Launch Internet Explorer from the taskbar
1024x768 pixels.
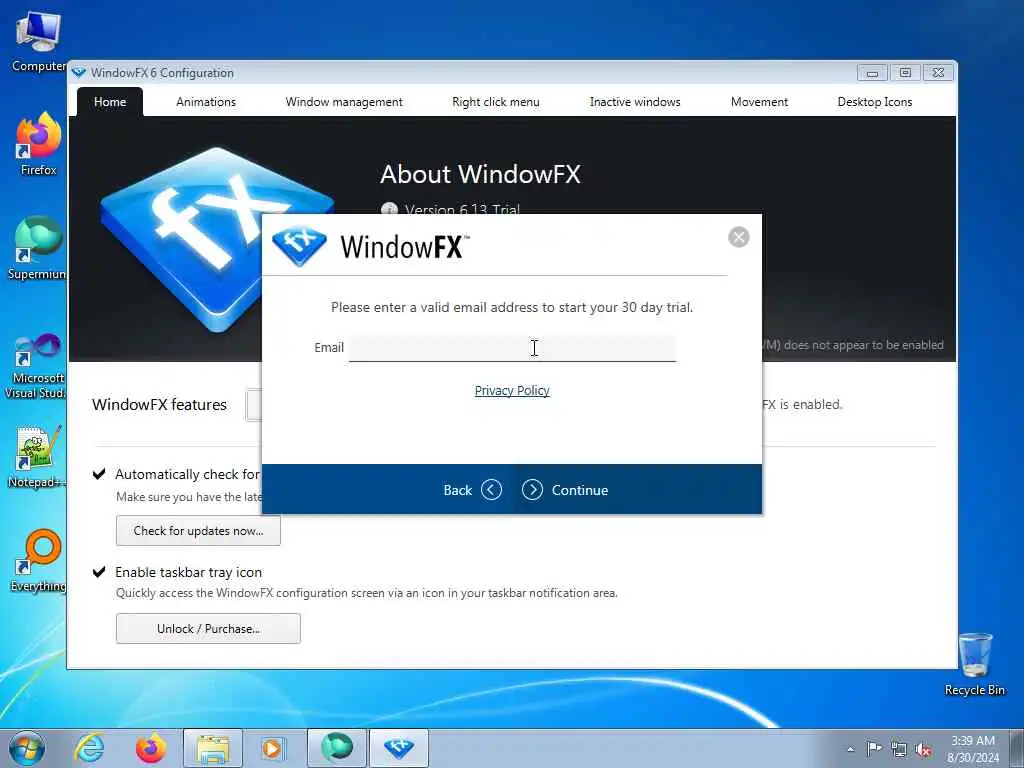coord(89,748)
